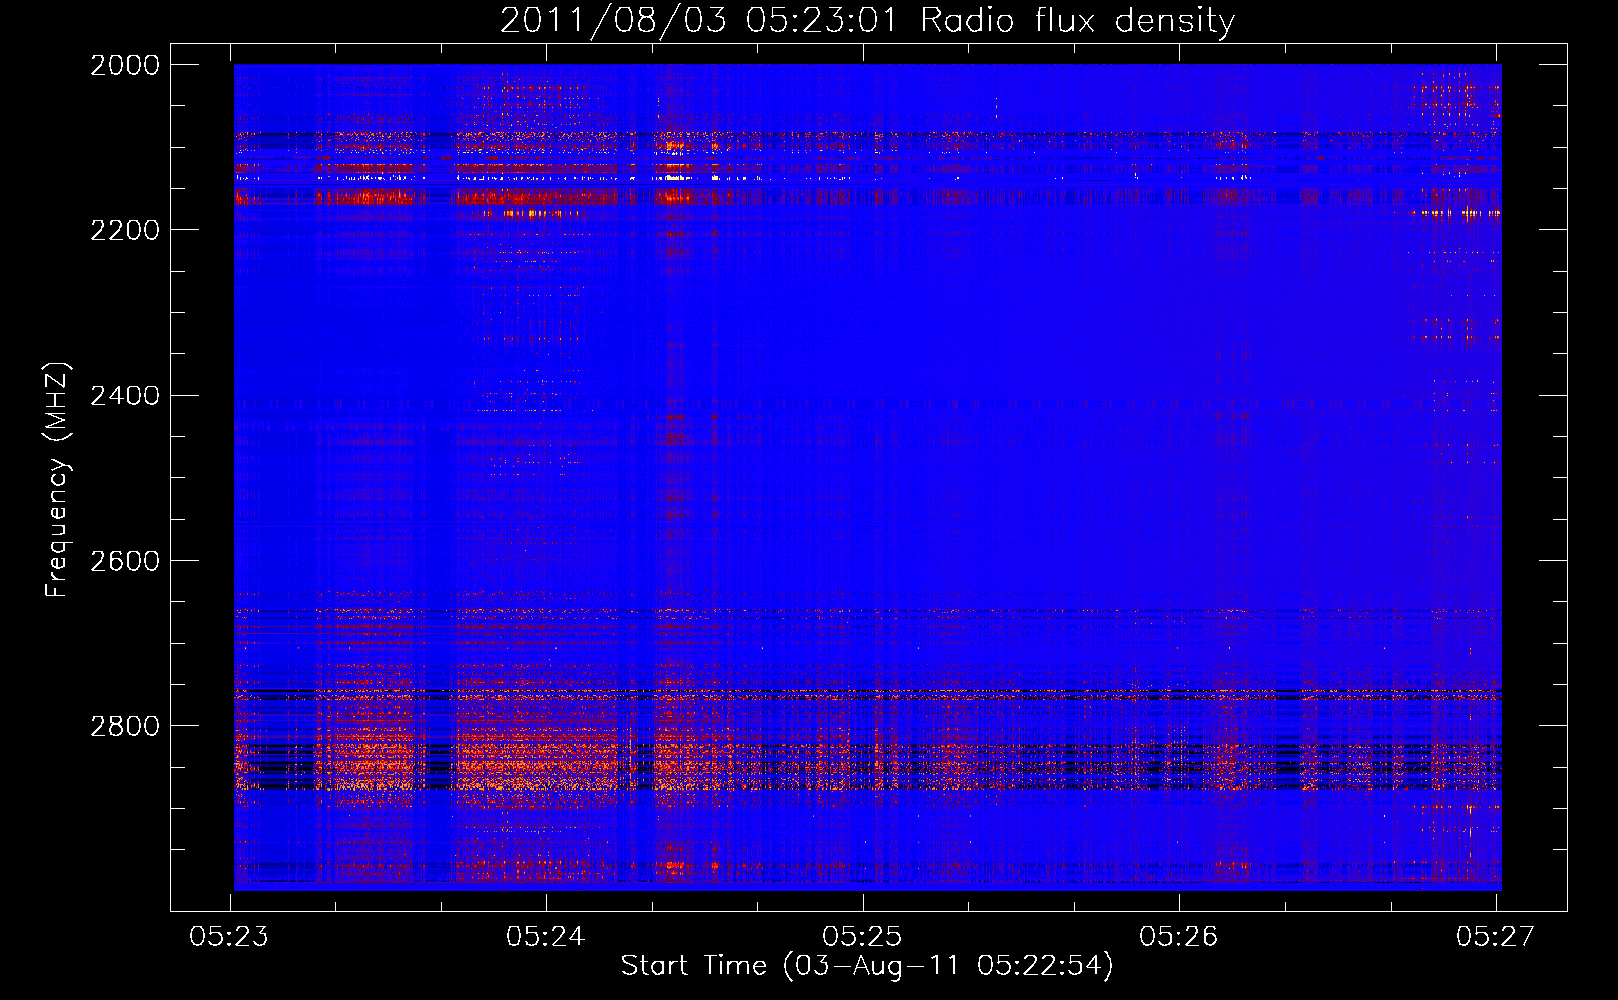Click the '05:24' time axis label
1618x1000 pixels.
pyautogui.click(x=545, y=937)
